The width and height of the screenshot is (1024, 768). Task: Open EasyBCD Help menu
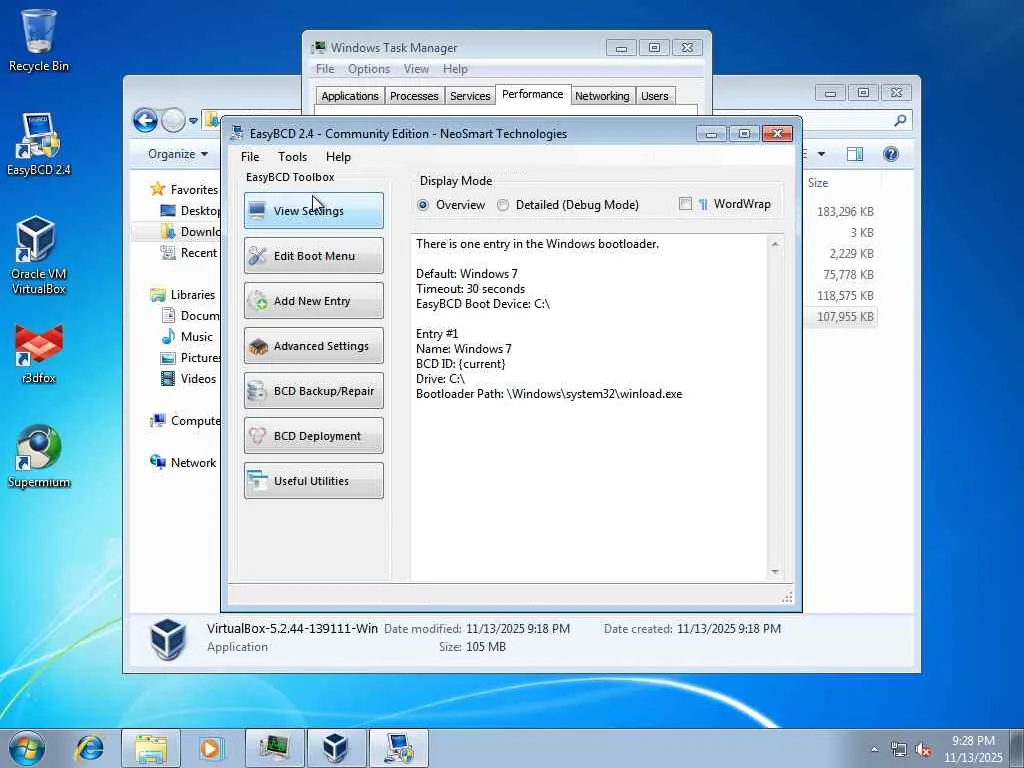tap(338, 157)
